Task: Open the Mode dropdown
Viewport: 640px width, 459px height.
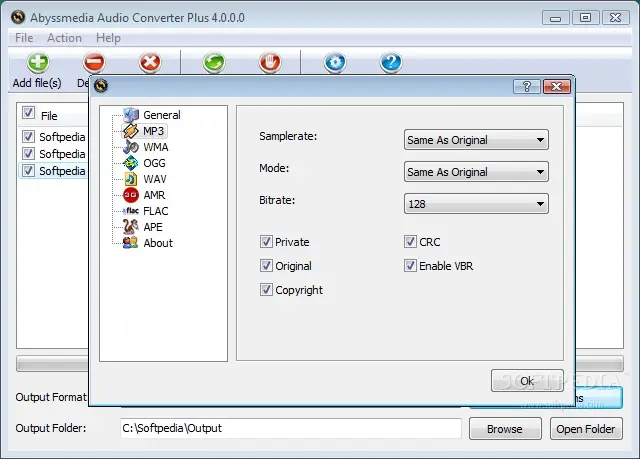Action: point(476,172)
